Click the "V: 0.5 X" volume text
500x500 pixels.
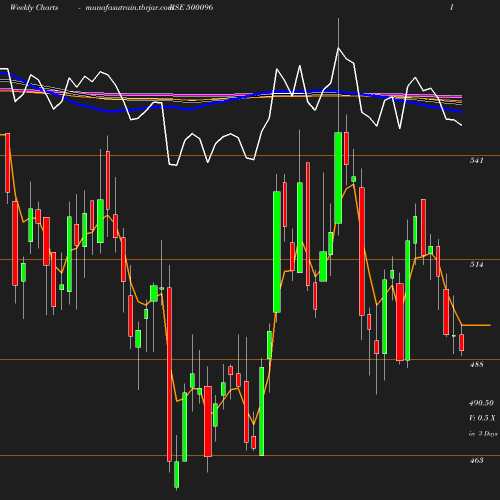pos(482,418)
